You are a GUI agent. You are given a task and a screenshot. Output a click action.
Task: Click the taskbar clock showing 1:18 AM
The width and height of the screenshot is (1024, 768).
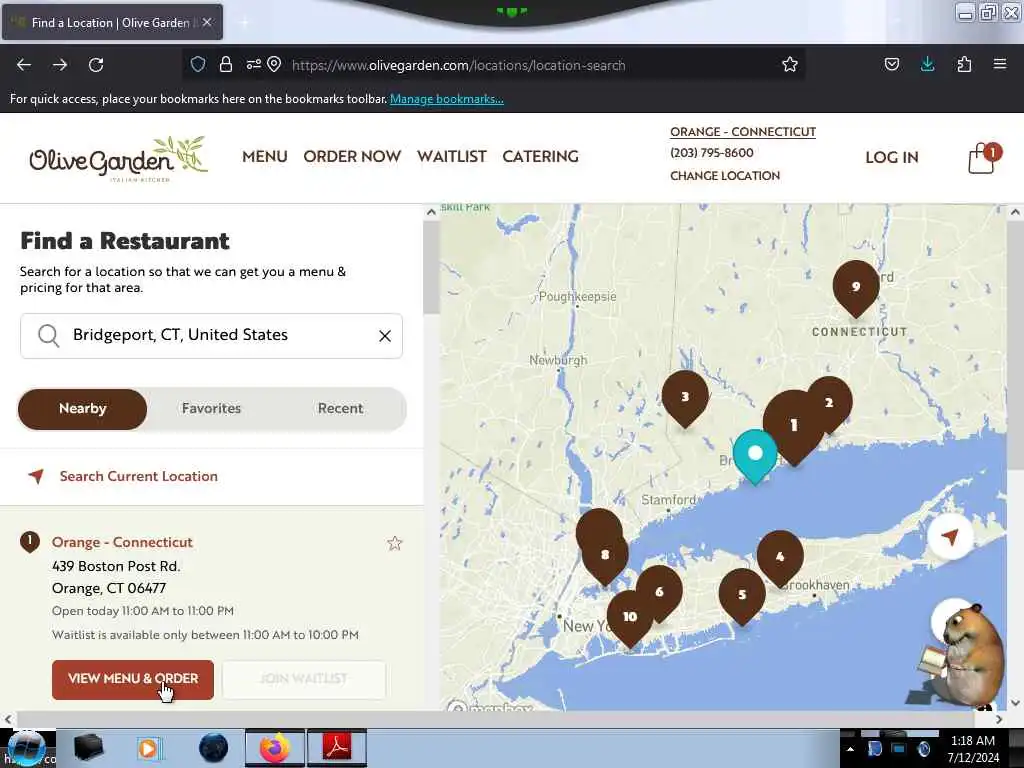[x=973, y=749]
